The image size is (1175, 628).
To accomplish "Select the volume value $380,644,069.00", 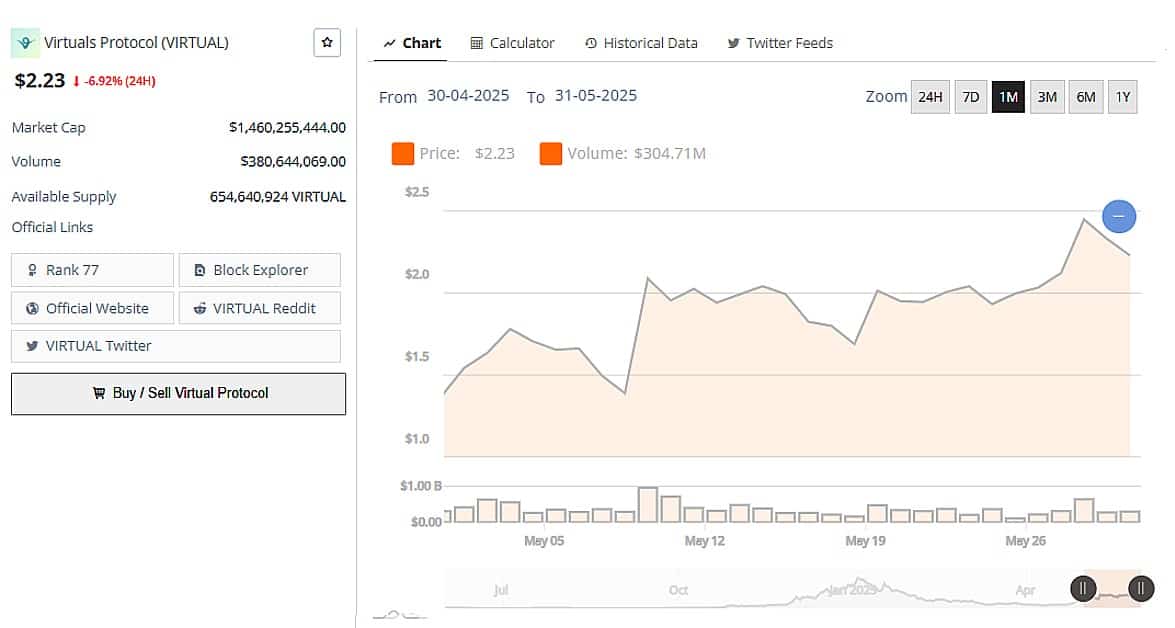I will (293, 161).
